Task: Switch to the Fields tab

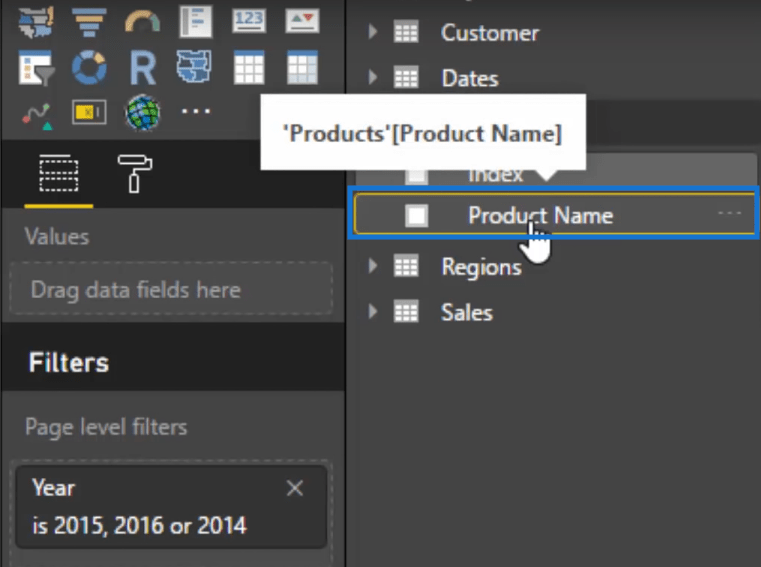Action: coord(59,174)
